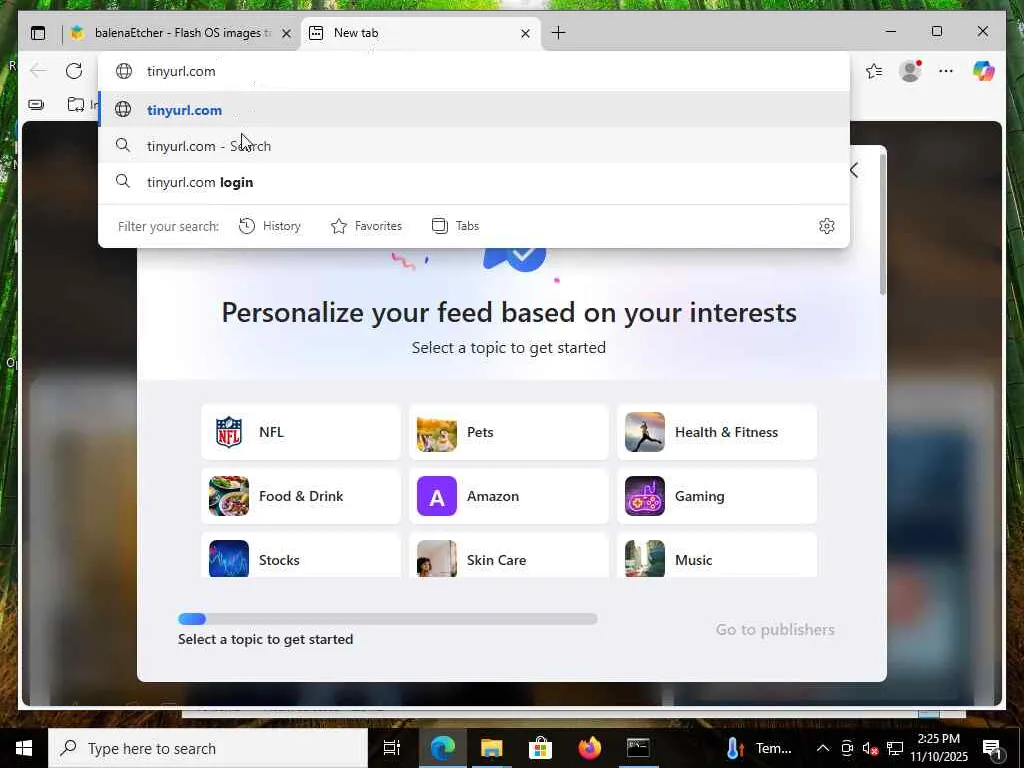Open Microsoft Store from taskbar
The width and height of the screenshot is (1024, 768).
[540, 748]
